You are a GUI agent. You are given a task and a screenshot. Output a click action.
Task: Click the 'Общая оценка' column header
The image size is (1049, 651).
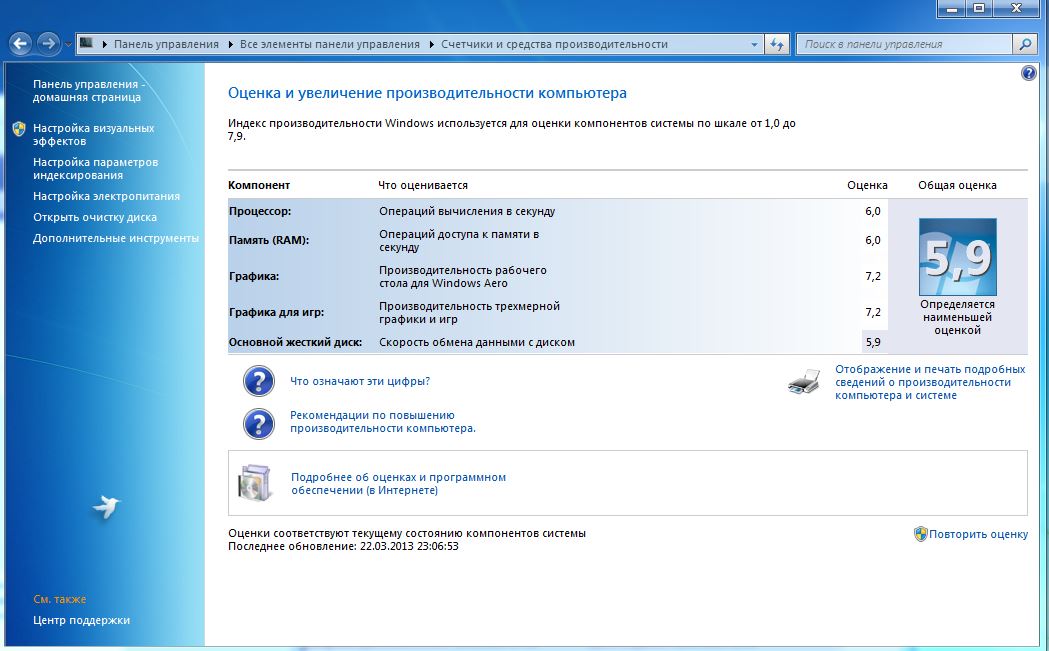(x=957, y=185)
